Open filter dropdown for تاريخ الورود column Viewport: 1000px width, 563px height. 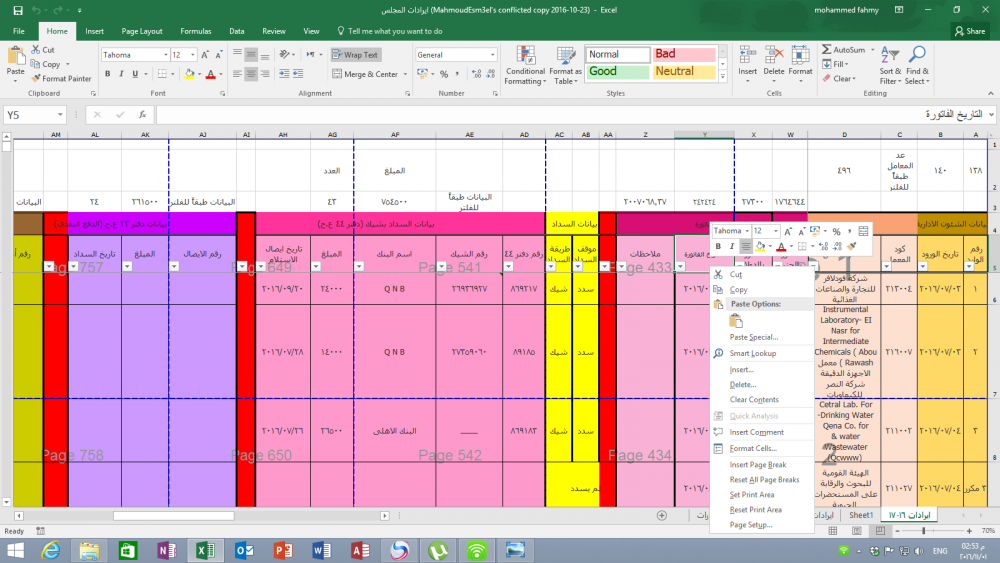(x=923, y=267)
